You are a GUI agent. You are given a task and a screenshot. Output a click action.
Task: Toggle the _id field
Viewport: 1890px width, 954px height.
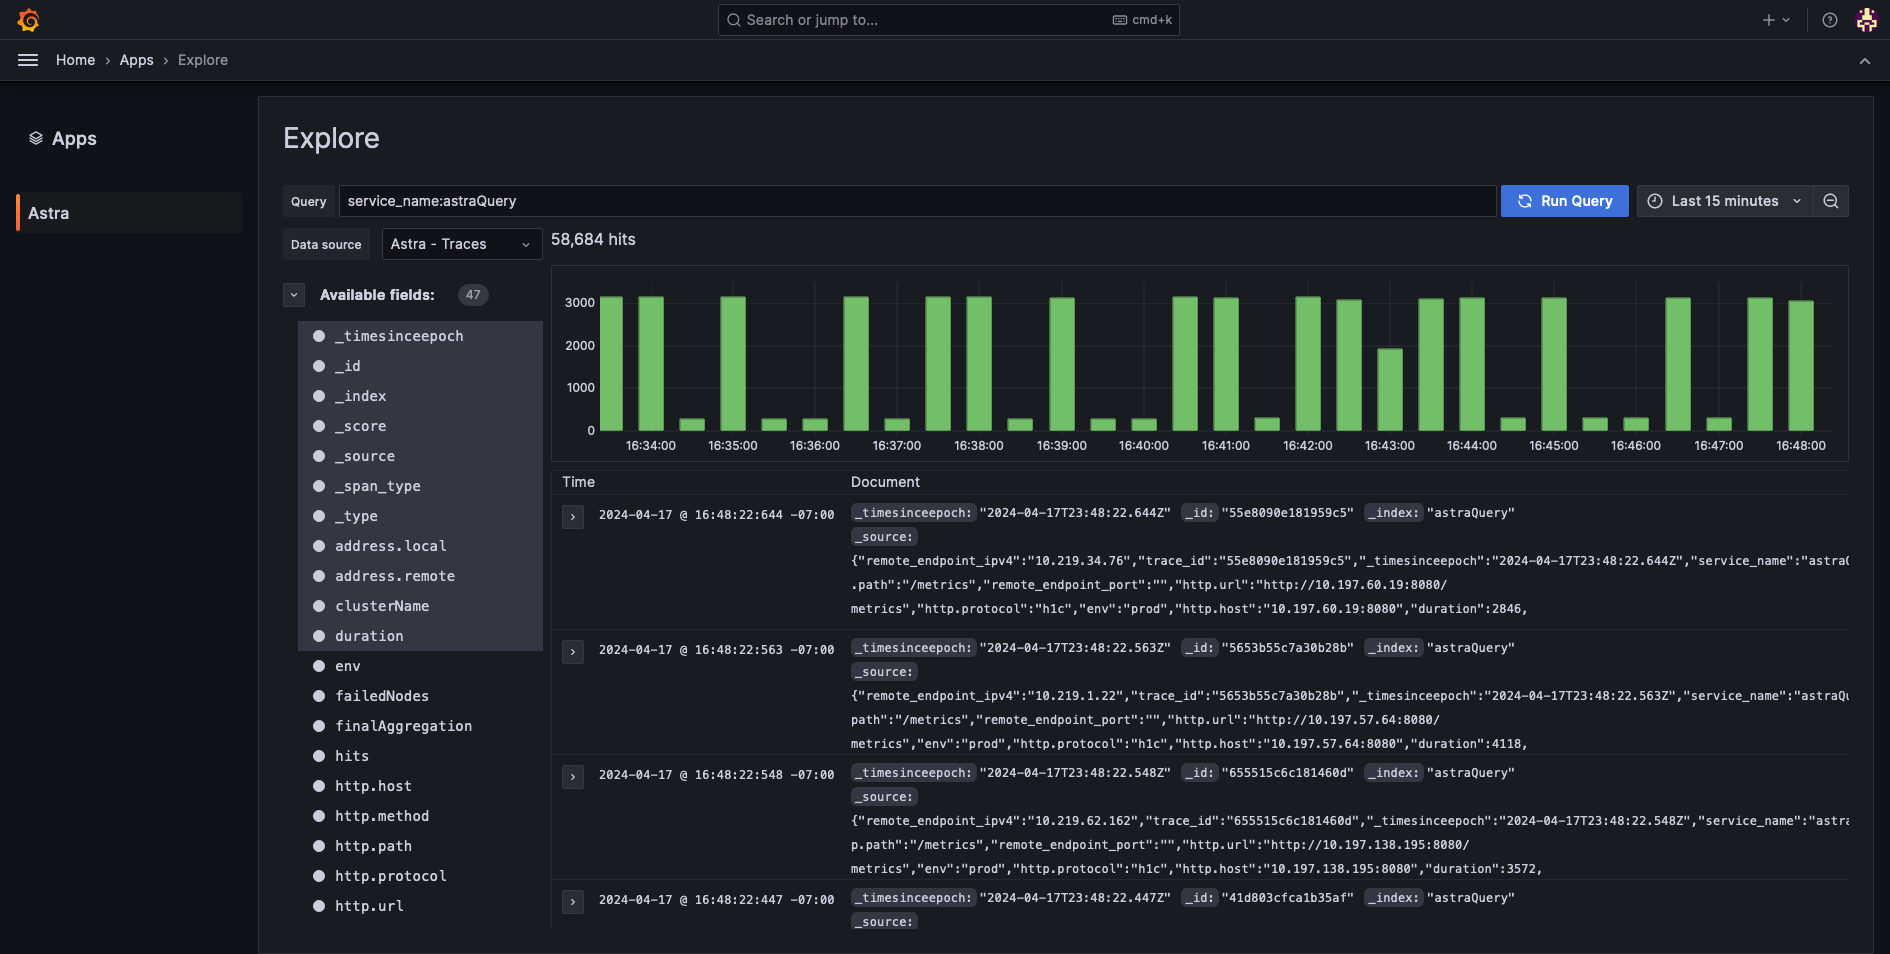tap(420, 366)
